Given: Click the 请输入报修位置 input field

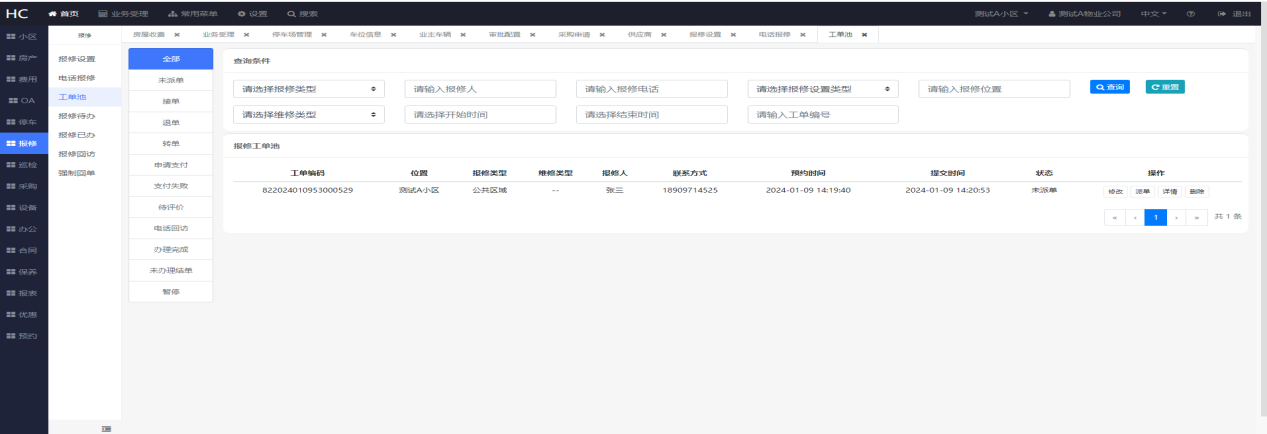Looking at the screenshot, I should point(994,89).
